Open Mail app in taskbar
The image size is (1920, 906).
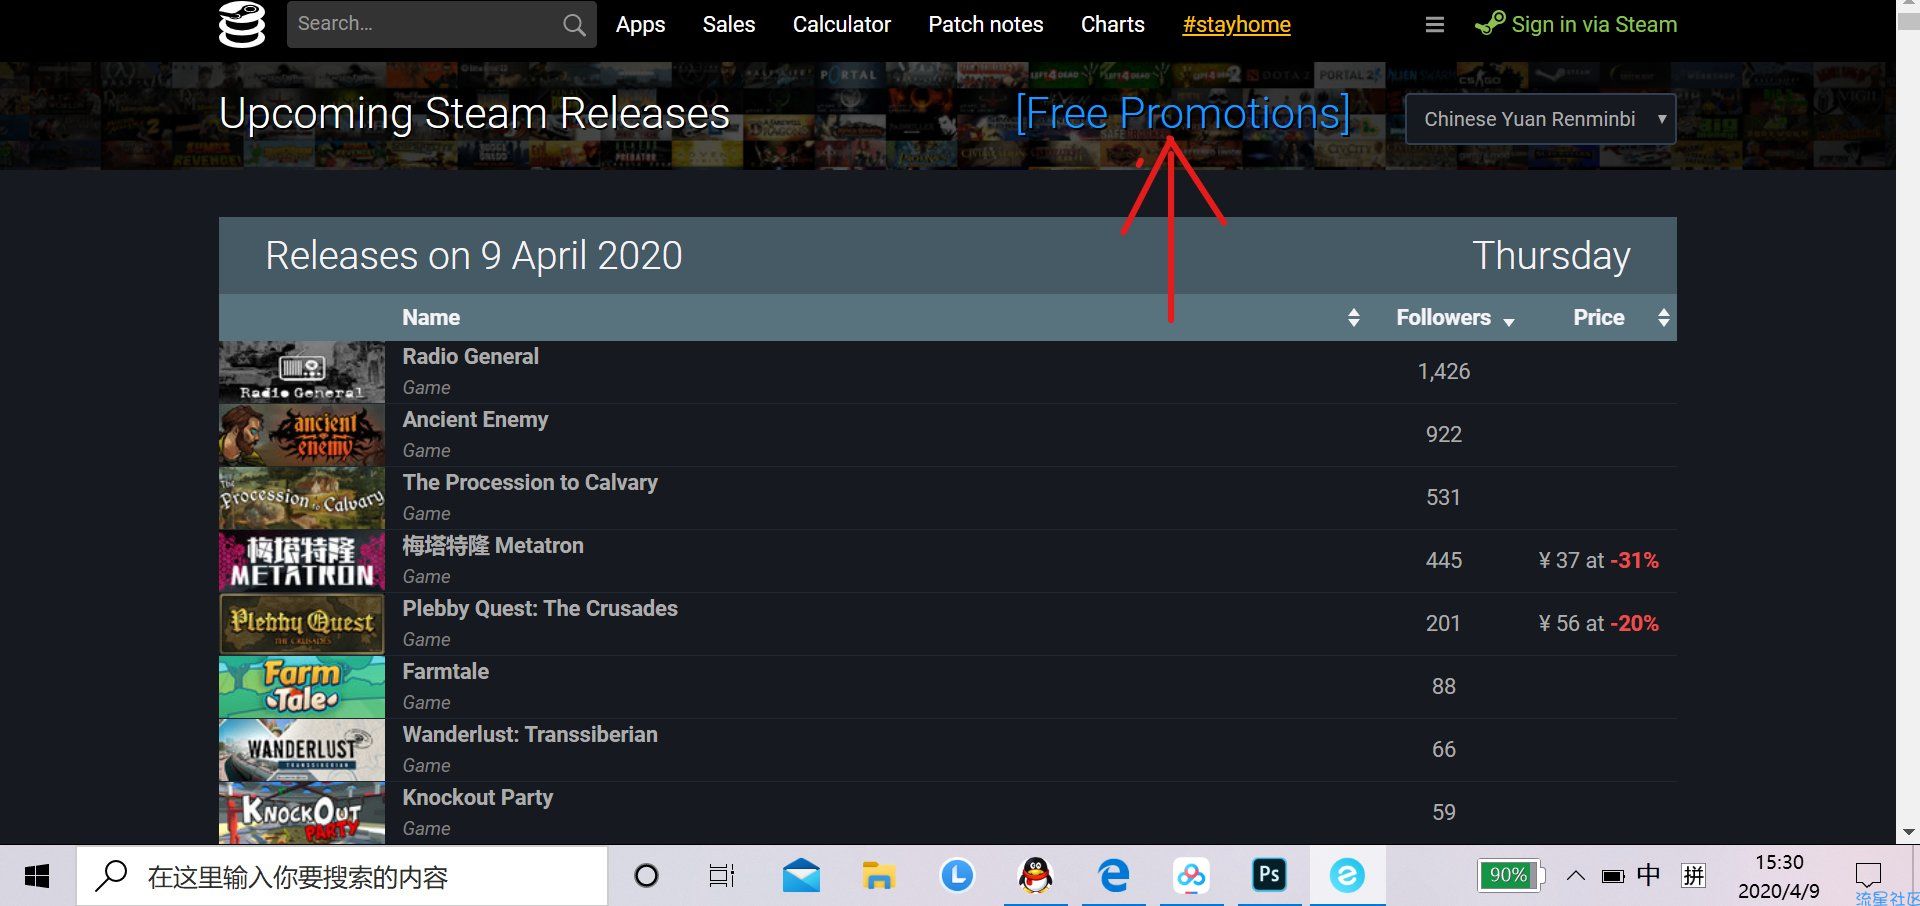(x=801, y=877)
